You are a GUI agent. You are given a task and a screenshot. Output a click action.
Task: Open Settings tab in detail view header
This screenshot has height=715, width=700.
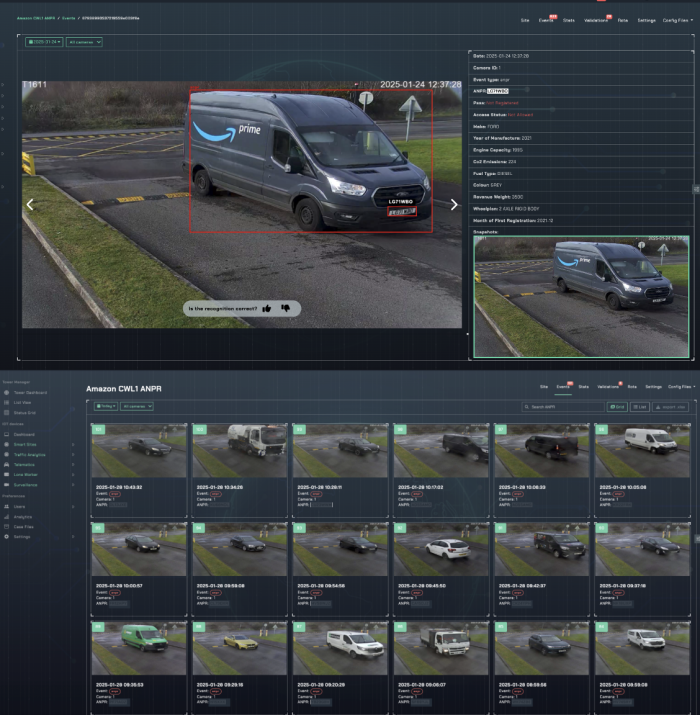[x=646, y=21]
